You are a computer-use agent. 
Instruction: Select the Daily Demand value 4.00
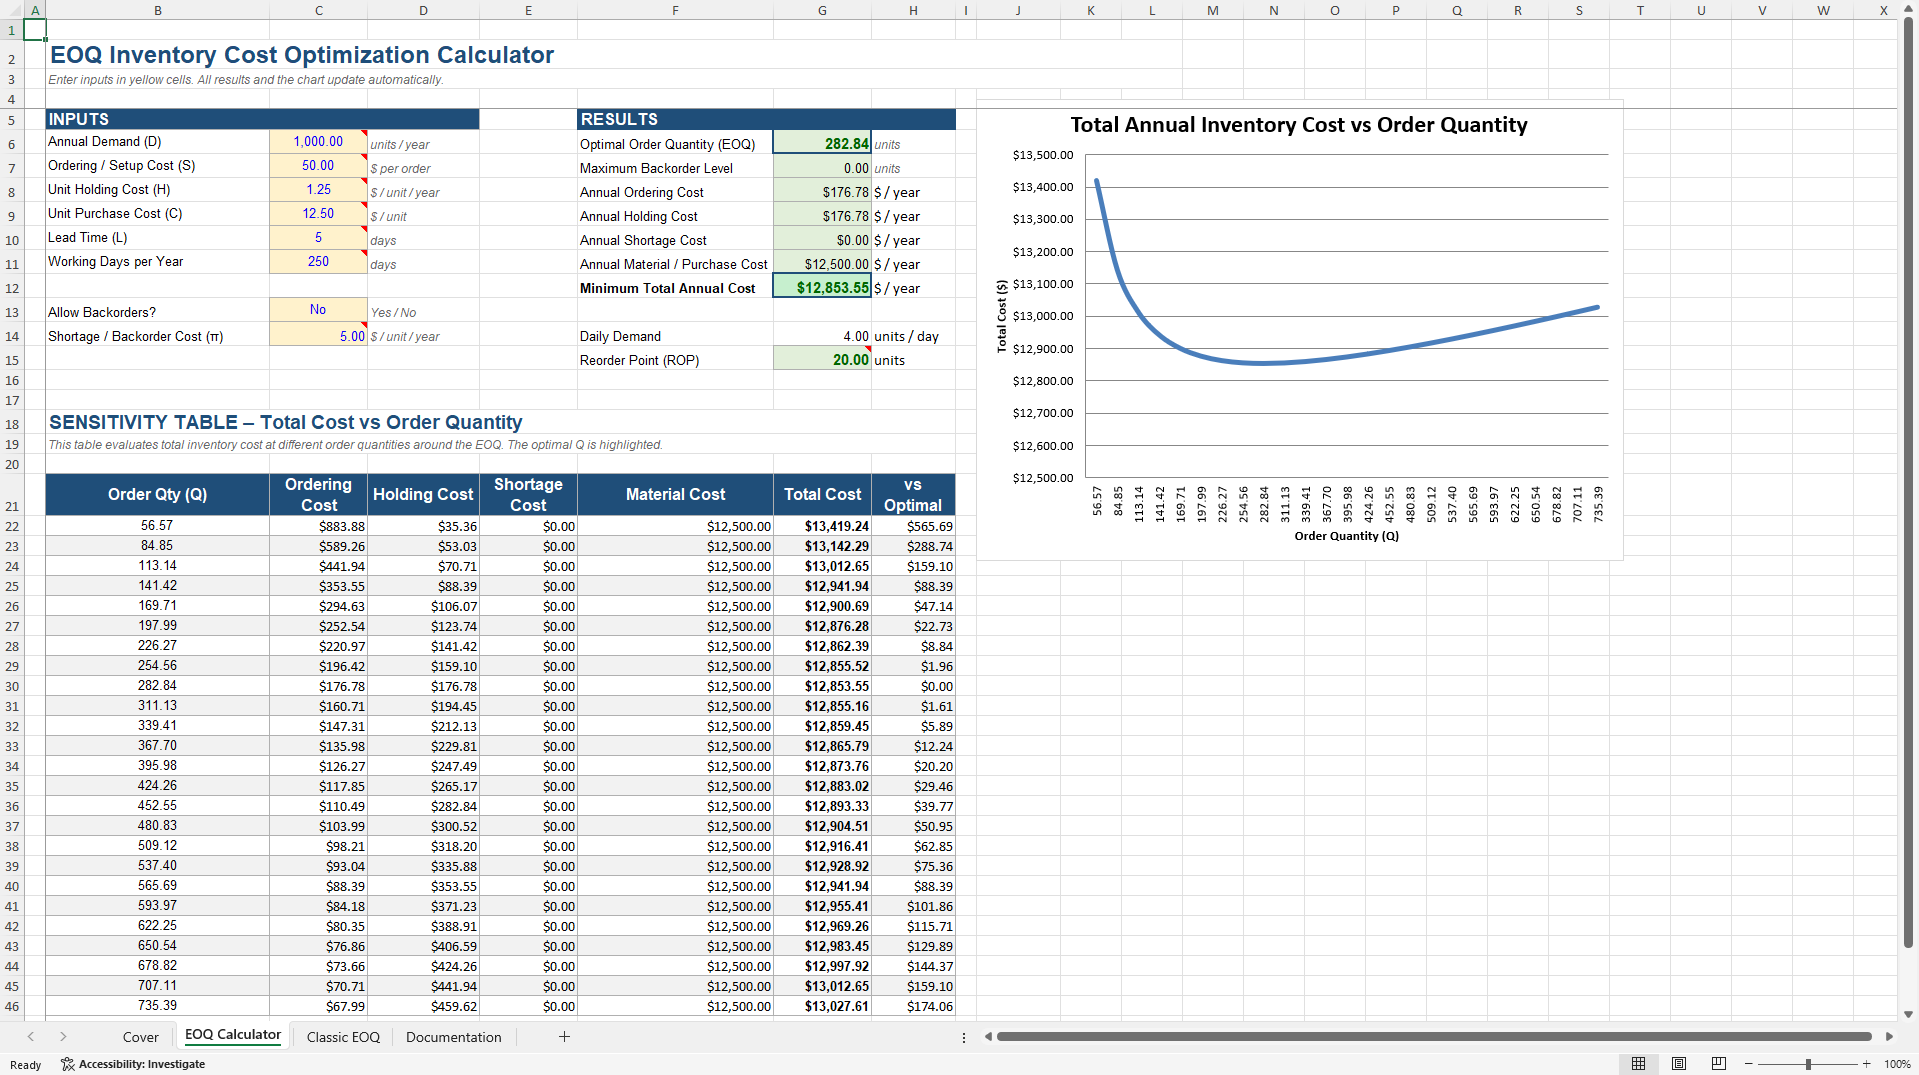click(822, 336)
